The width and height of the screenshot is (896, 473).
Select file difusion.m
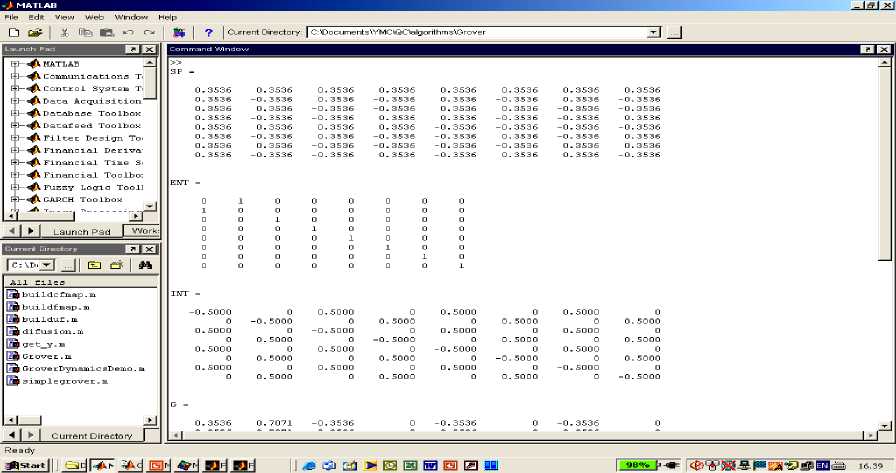[x=53, y=331]
